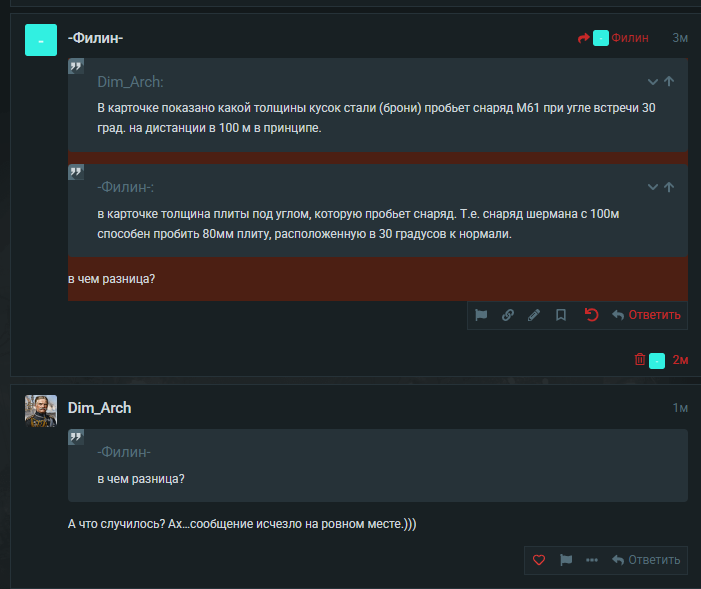Jump to original -Филин- quoted post arrow
The width and height of the screenshot is (701, 589).
[x=669, y=187]
